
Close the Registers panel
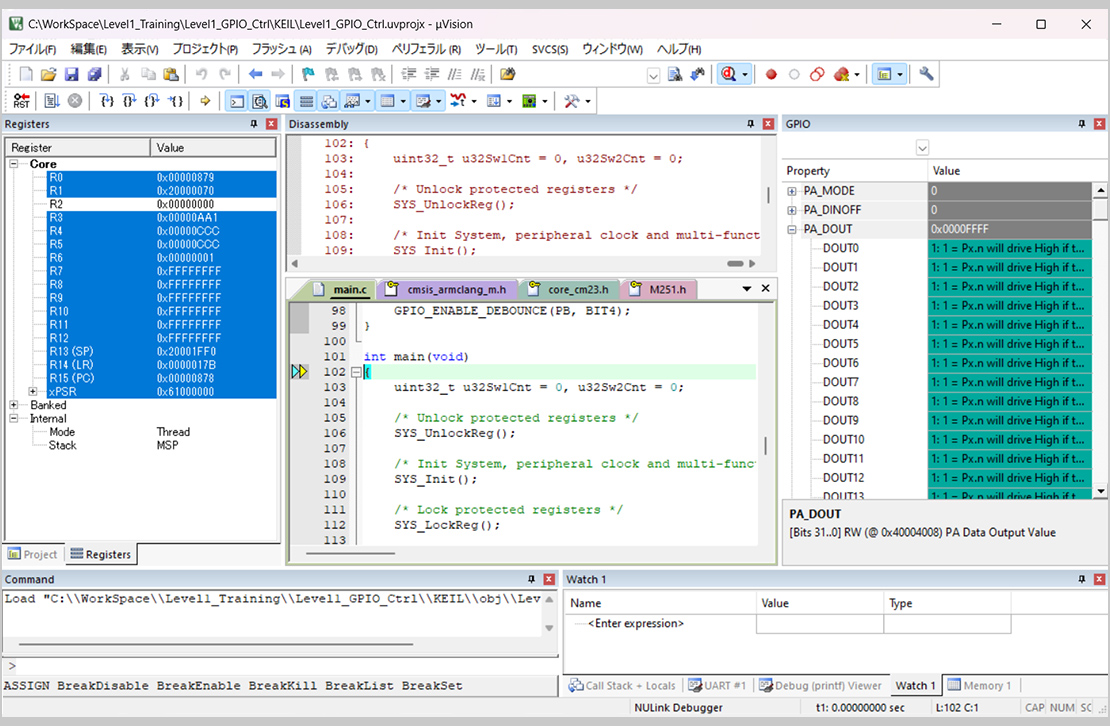pyautogui.click(x=271, y=124)
